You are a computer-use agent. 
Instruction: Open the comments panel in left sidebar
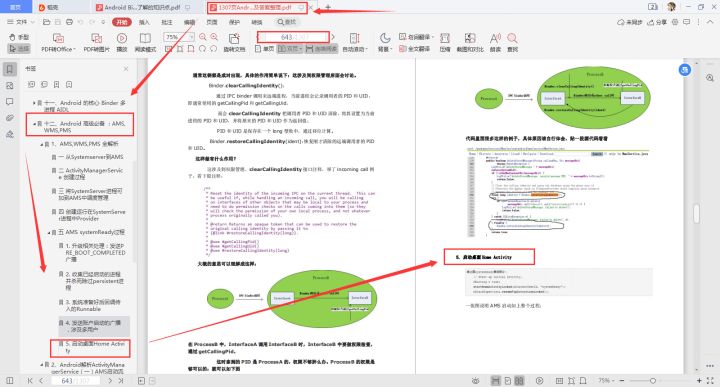10,102
